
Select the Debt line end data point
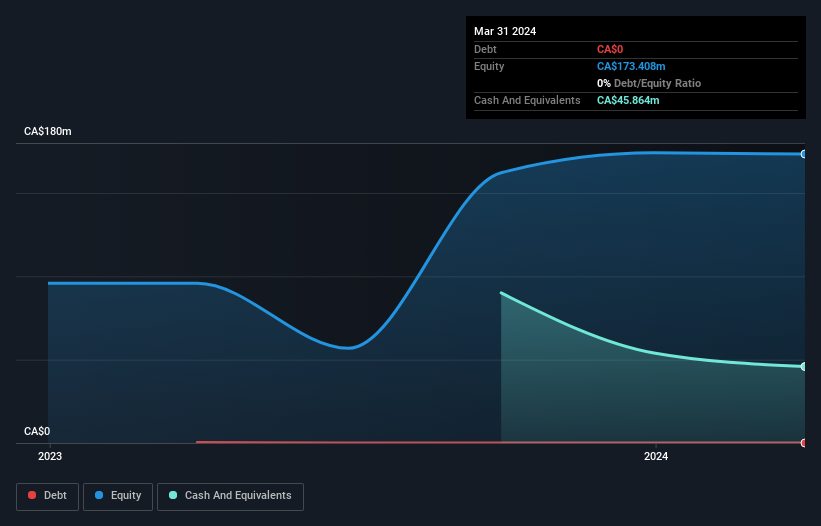point(804,443)
